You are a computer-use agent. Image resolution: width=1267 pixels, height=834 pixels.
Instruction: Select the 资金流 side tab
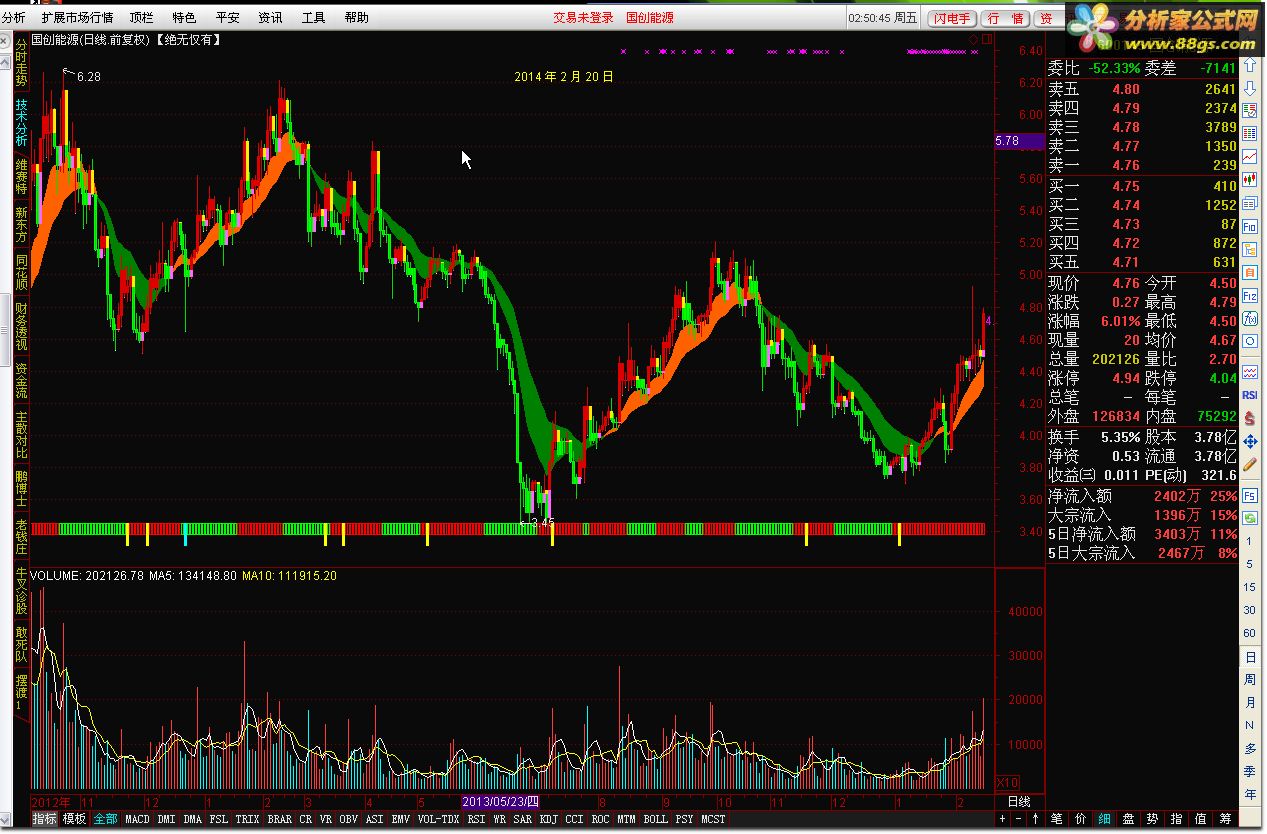coord(22,380)
